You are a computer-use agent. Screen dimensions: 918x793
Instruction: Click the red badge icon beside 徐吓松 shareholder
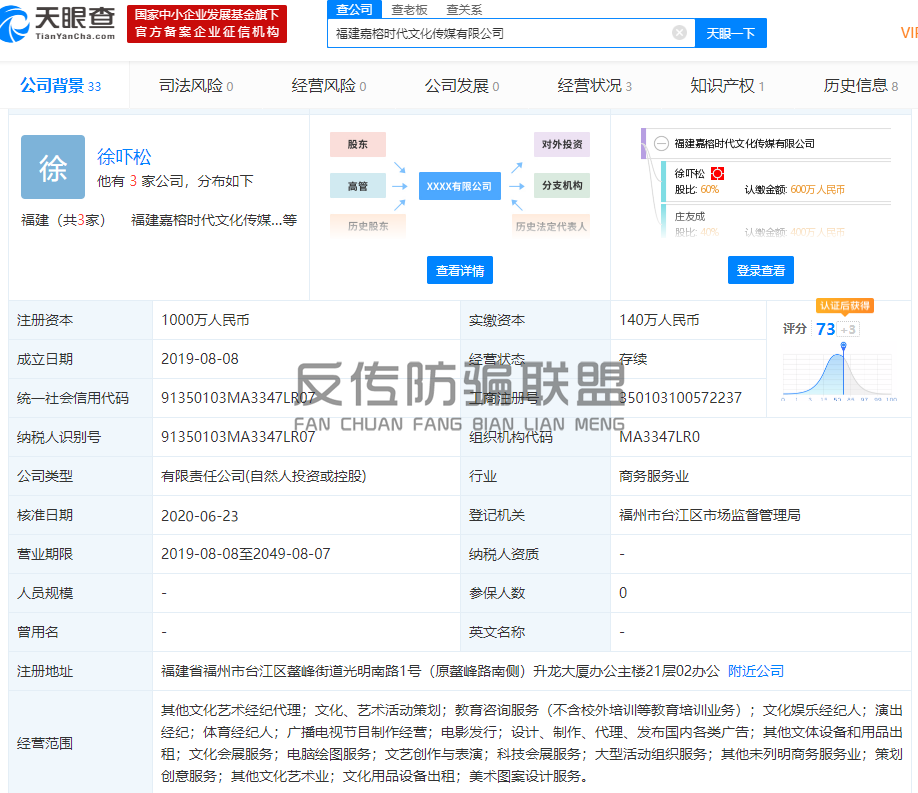tap(717, 174)
